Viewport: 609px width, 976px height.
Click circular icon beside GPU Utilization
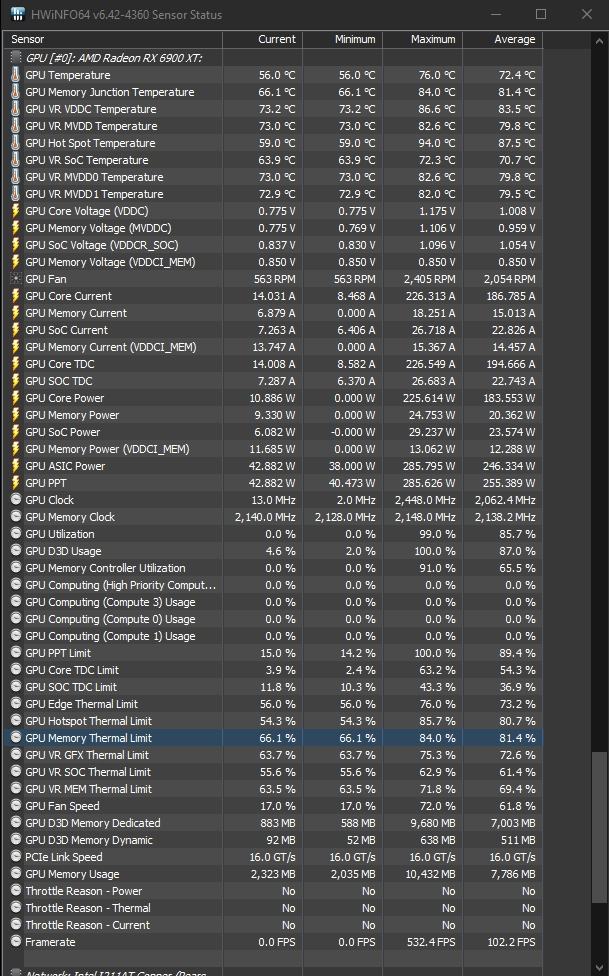pos(16,533)
